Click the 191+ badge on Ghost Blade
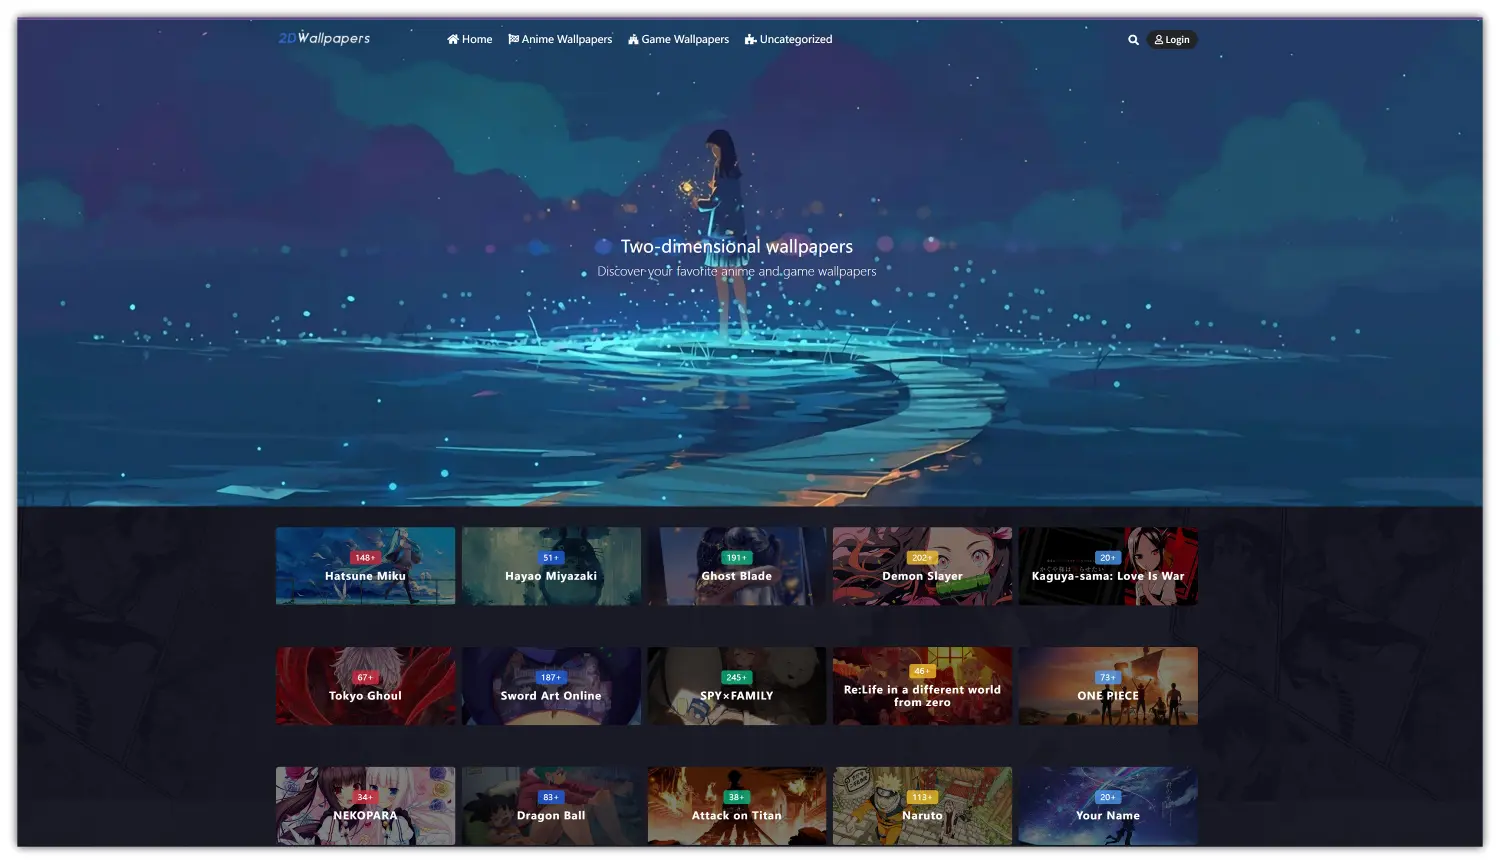 pyautogui.click(x=737, y=558)
